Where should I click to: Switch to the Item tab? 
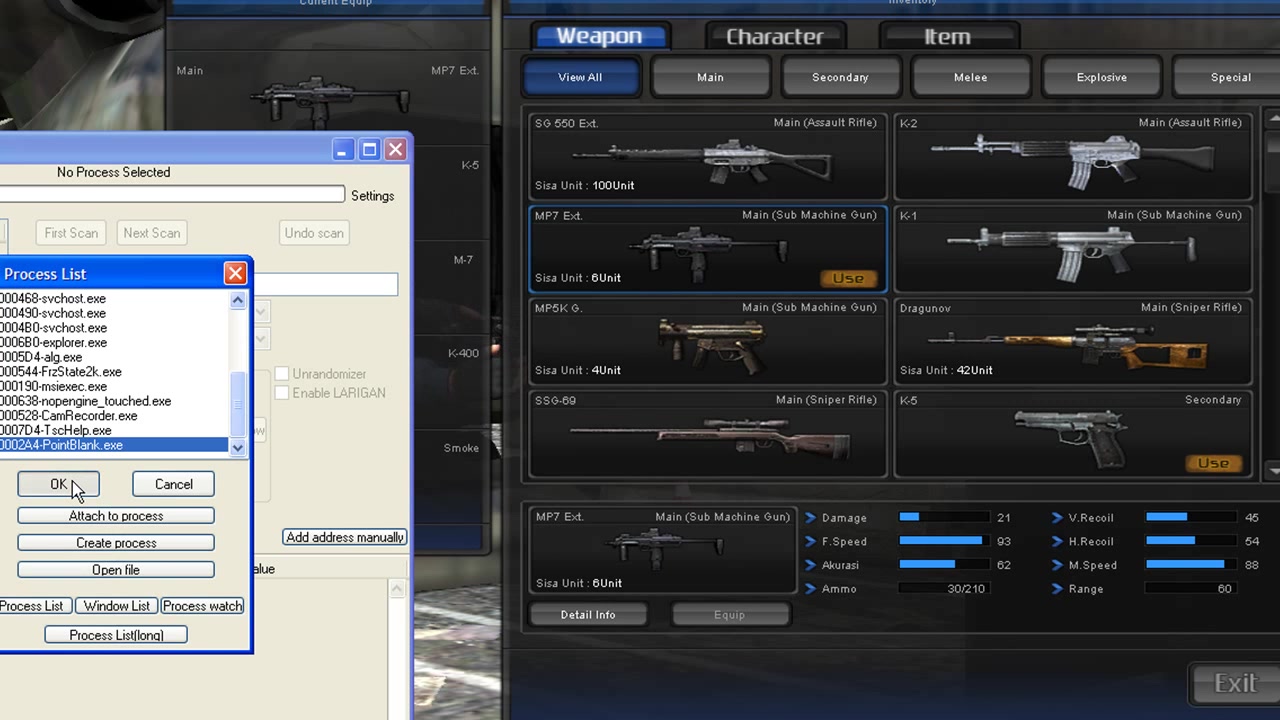[x=947, y=36]
